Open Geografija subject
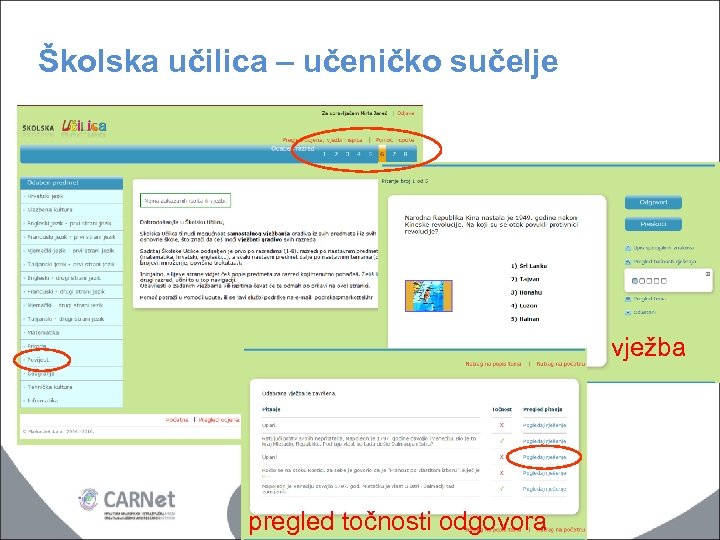The height and width of the screenshot is (540, 720). click(72, 374)
